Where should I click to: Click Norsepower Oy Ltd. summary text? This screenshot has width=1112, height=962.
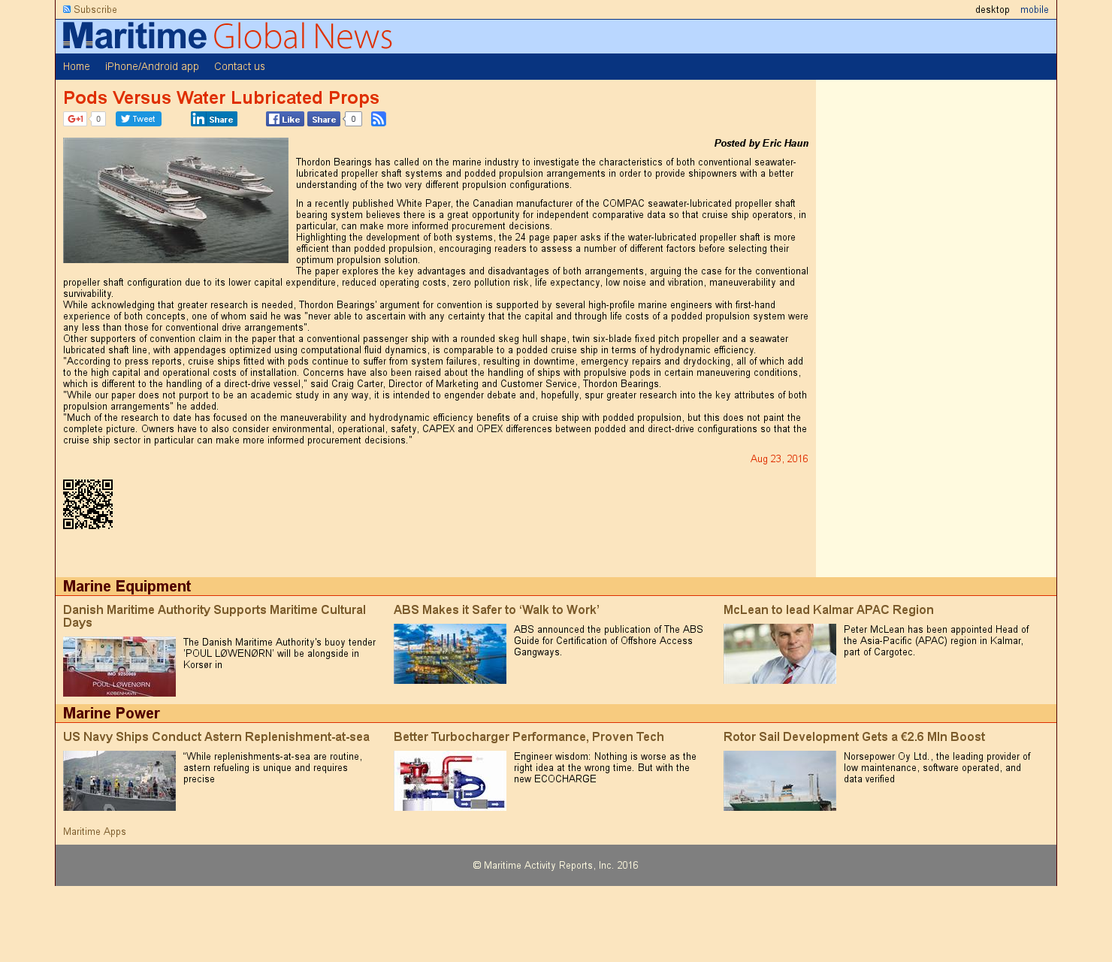(937, 768)
